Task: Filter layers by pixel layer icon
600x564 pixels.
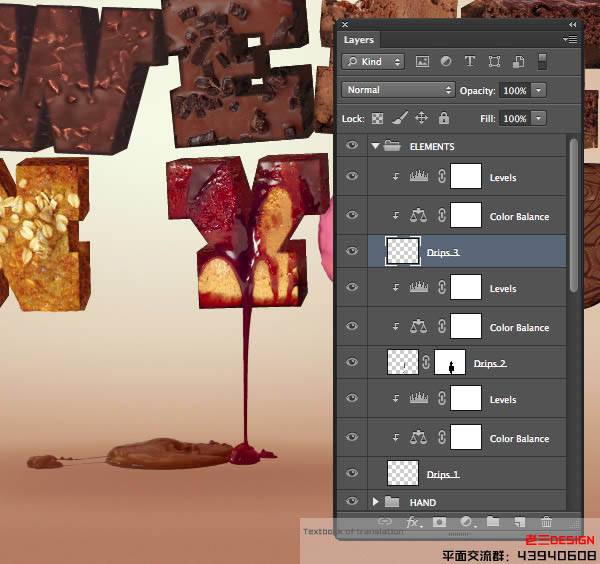Action: (422, 62)
